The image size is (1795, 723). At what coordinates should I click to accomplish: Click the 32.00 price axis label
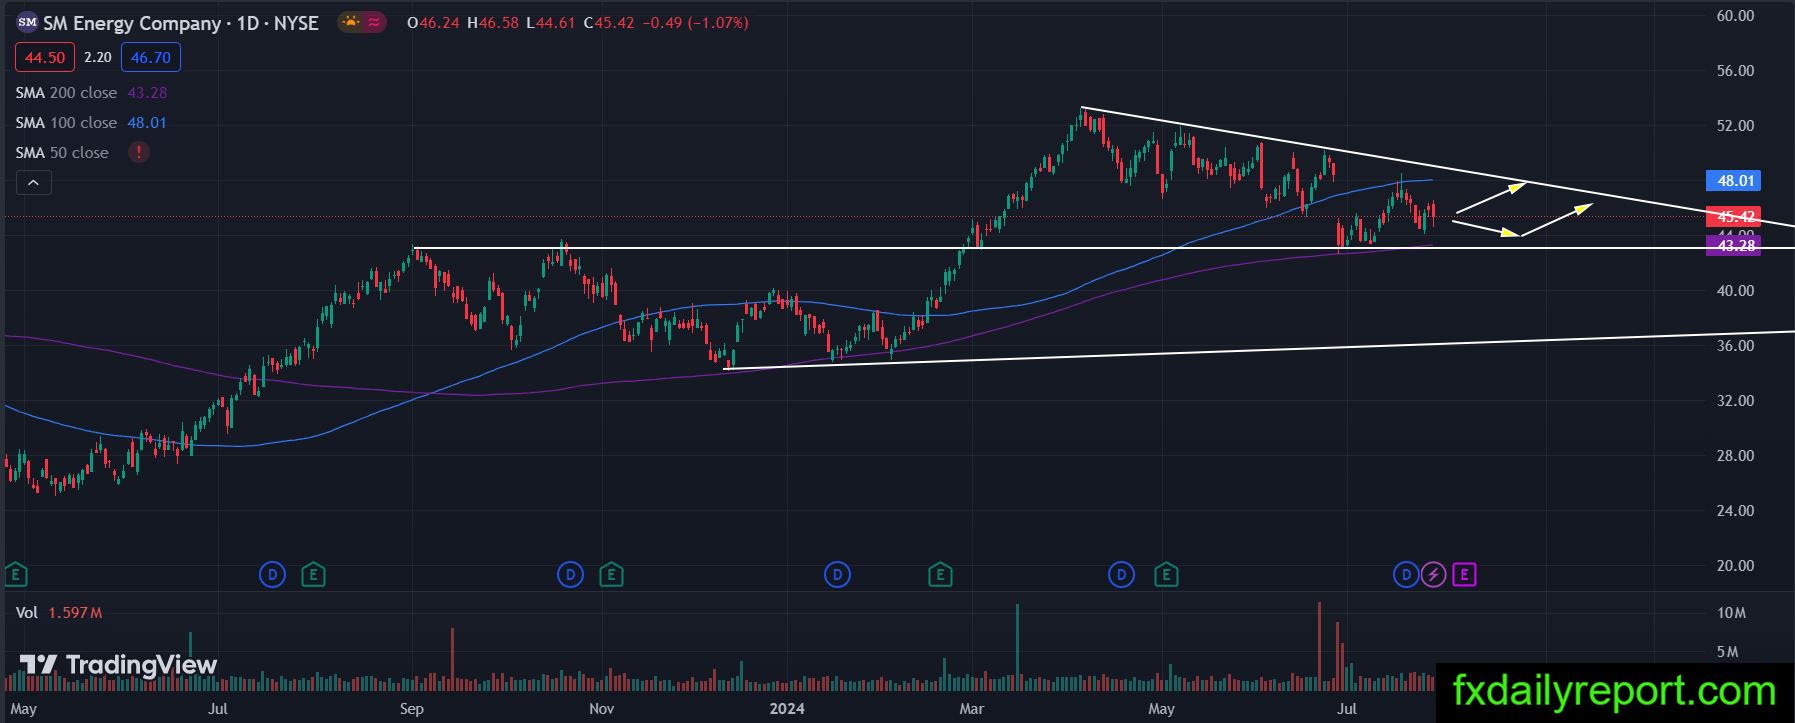[x=1736, y=401]
